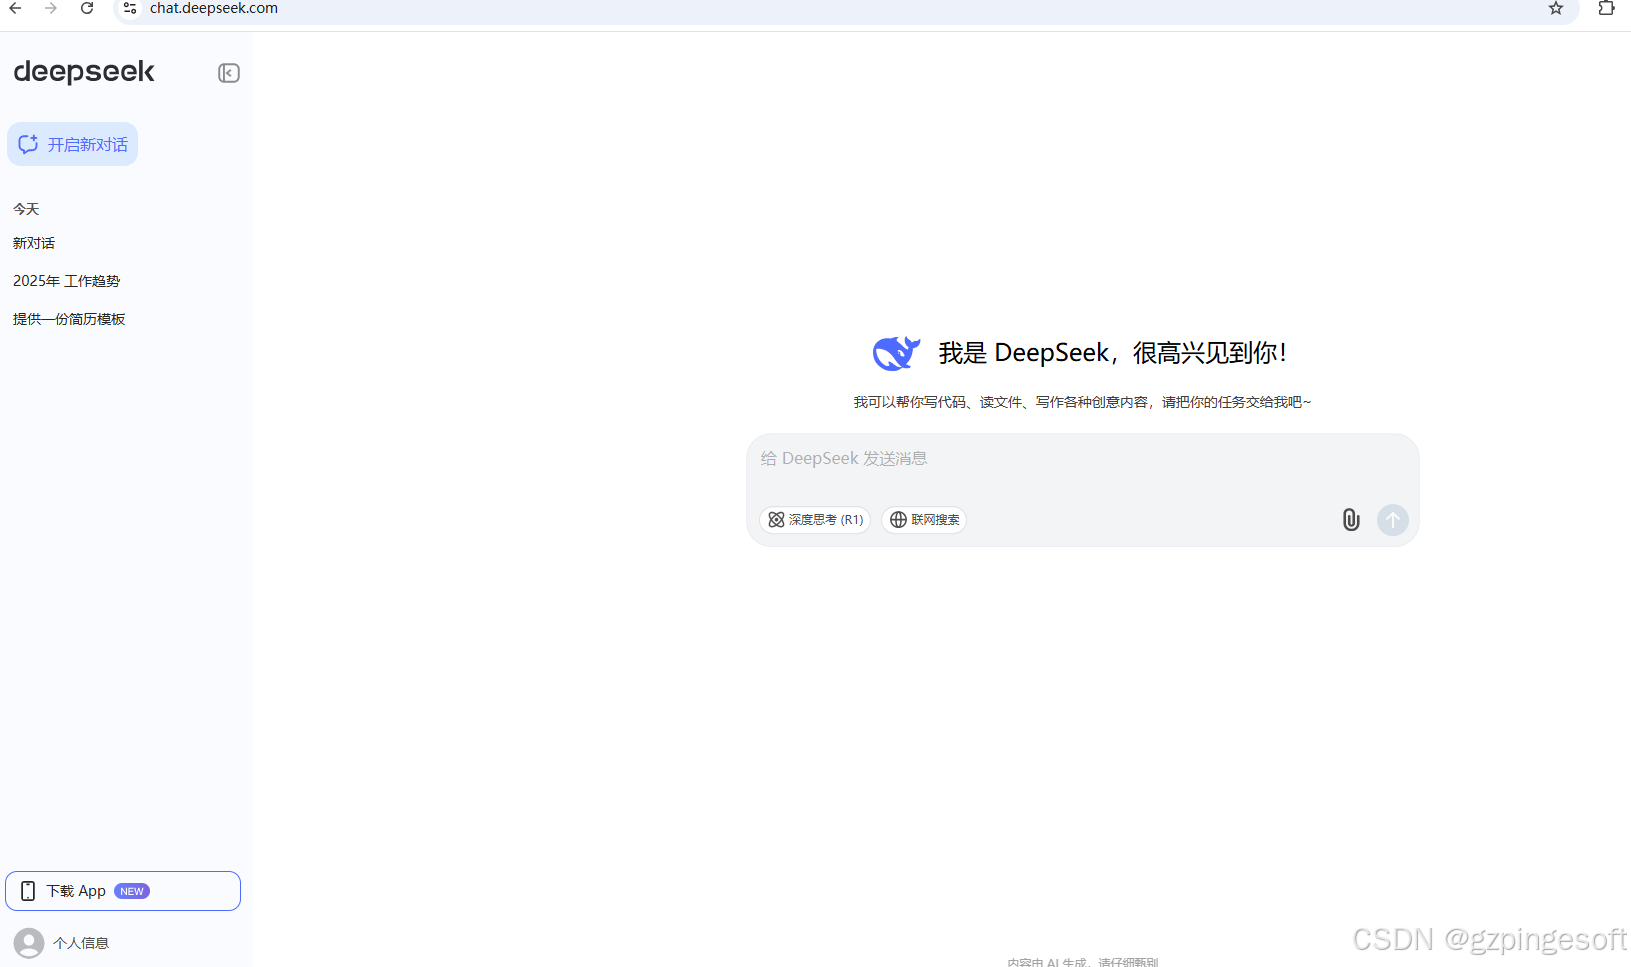Screen dimensions: 1631x967
Task: Click the send arrow button
Action: 1393,520
